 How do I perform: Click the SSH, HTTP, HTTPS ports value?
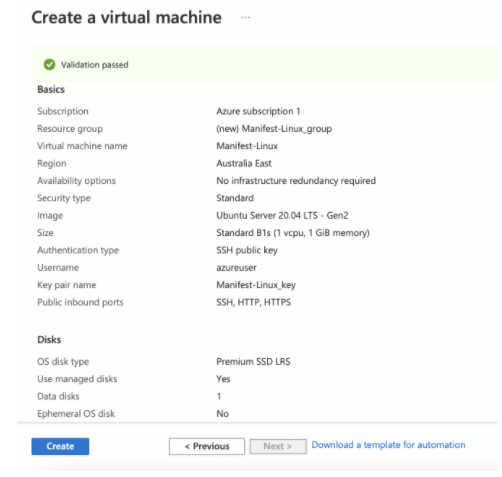[254, 302]
